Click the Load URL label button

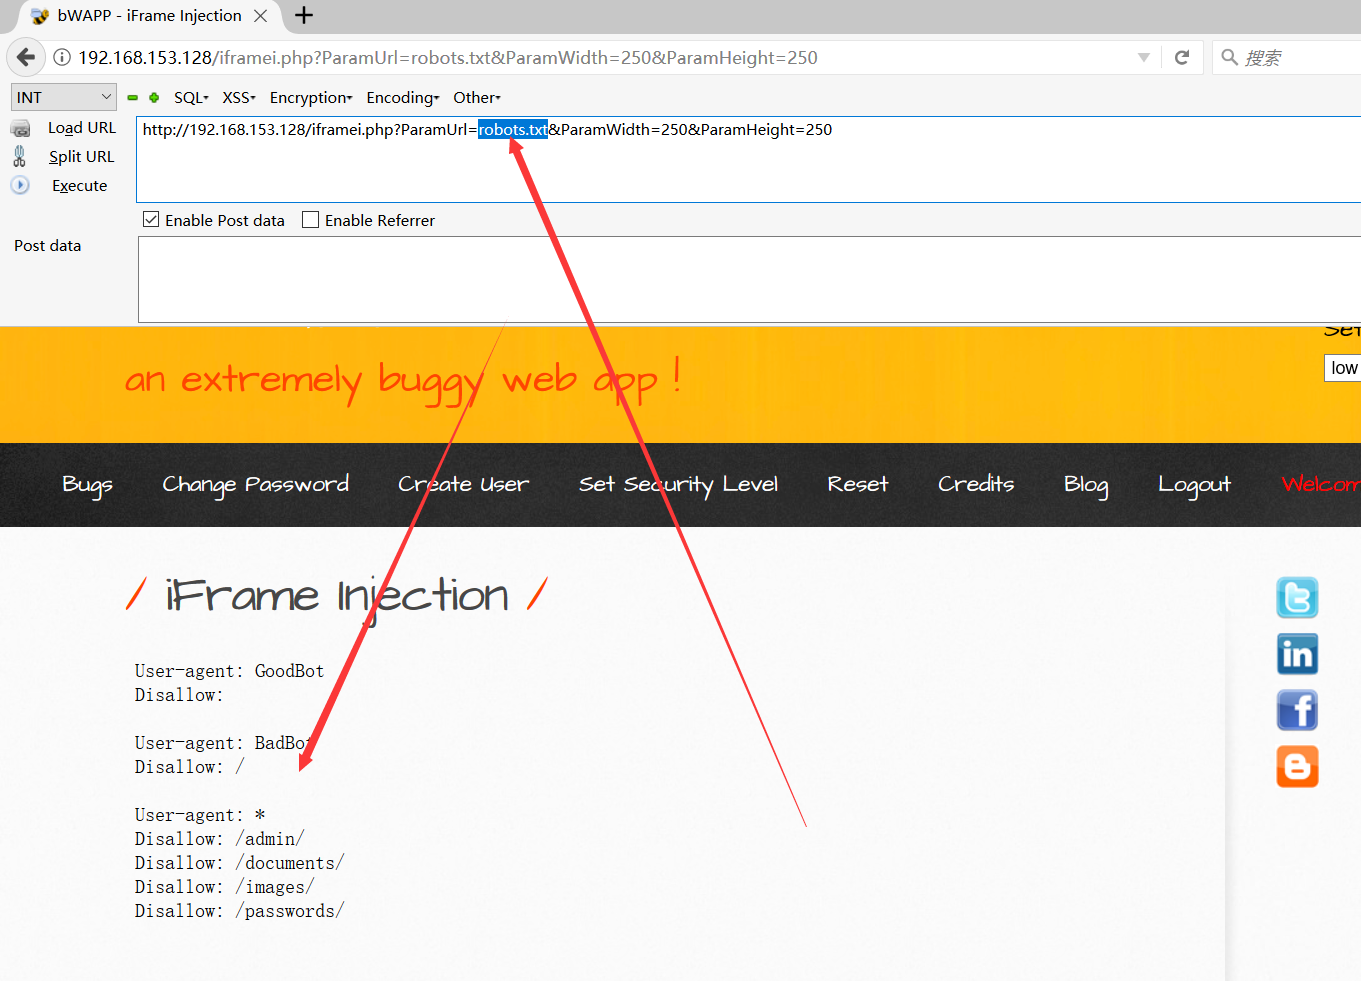pyautogui.click(x=82, y=128)
